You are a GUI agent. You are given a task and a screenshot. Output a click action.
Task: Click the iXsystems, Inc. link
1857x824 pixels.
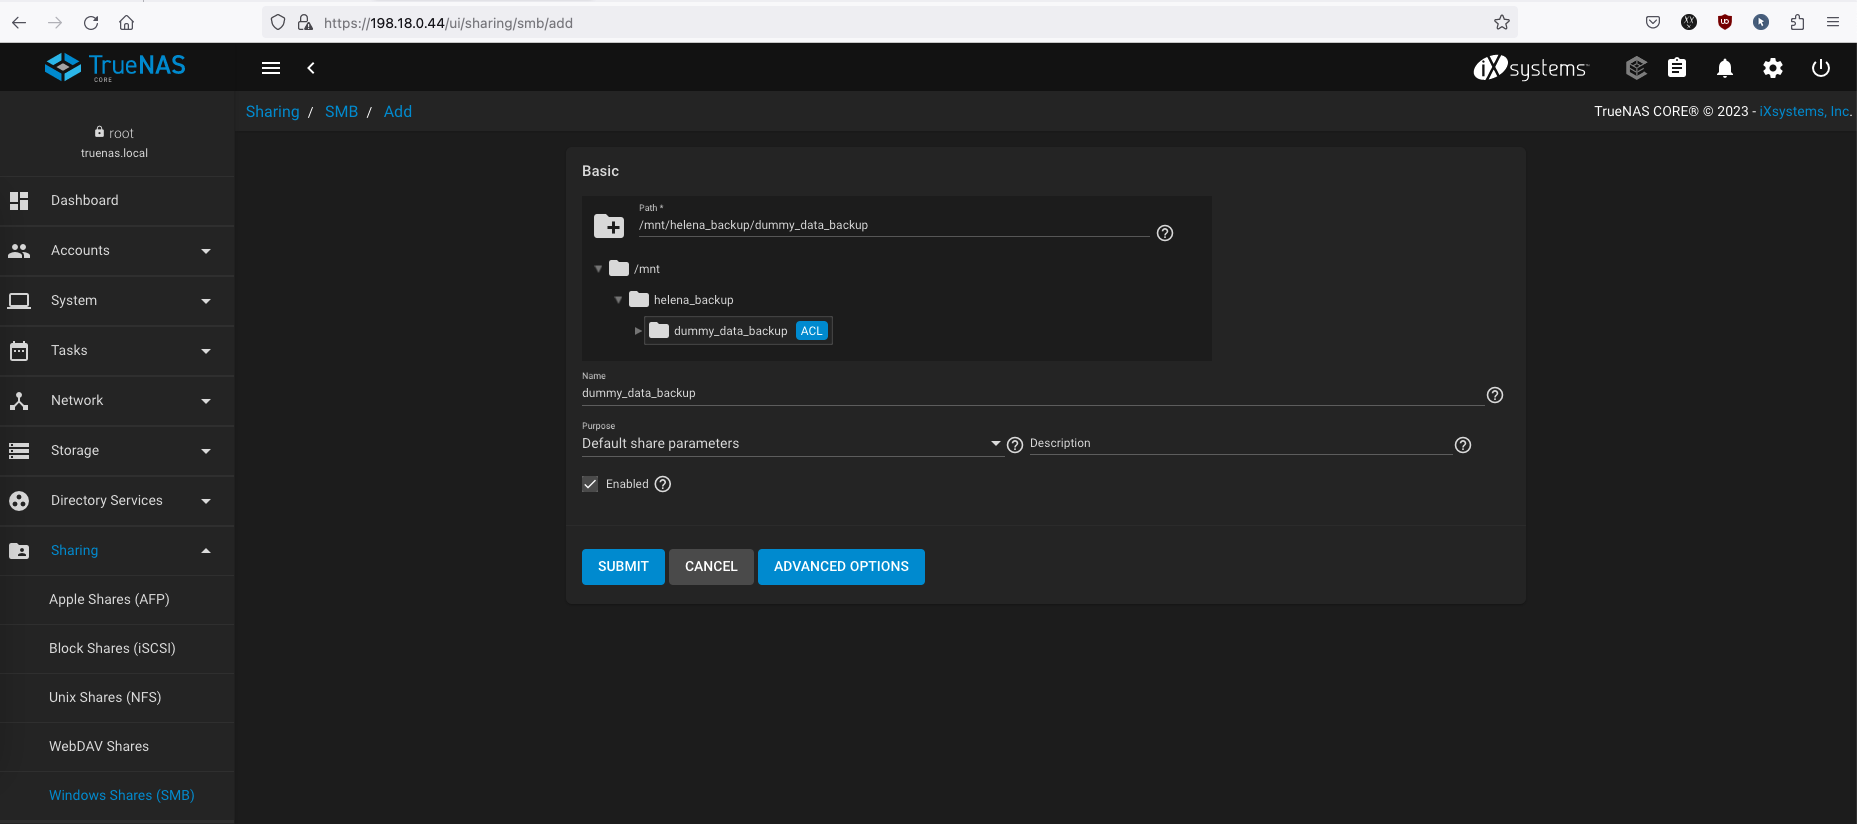click(1804, 112)
